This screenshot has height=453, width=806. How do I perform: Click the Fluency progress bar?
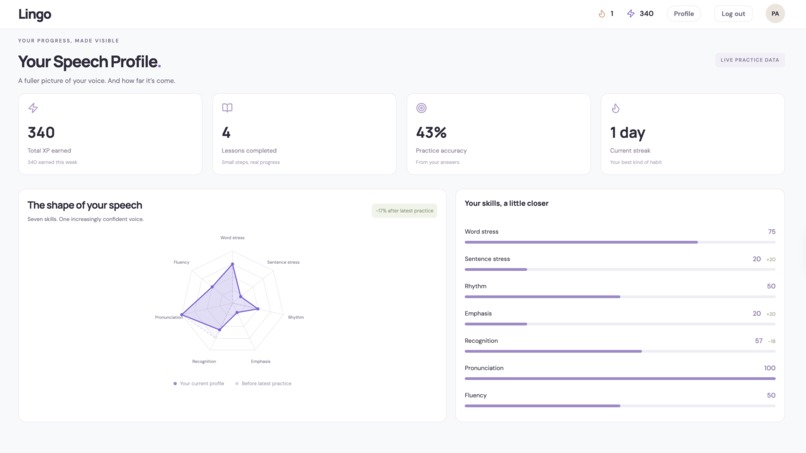click(620, 406)
